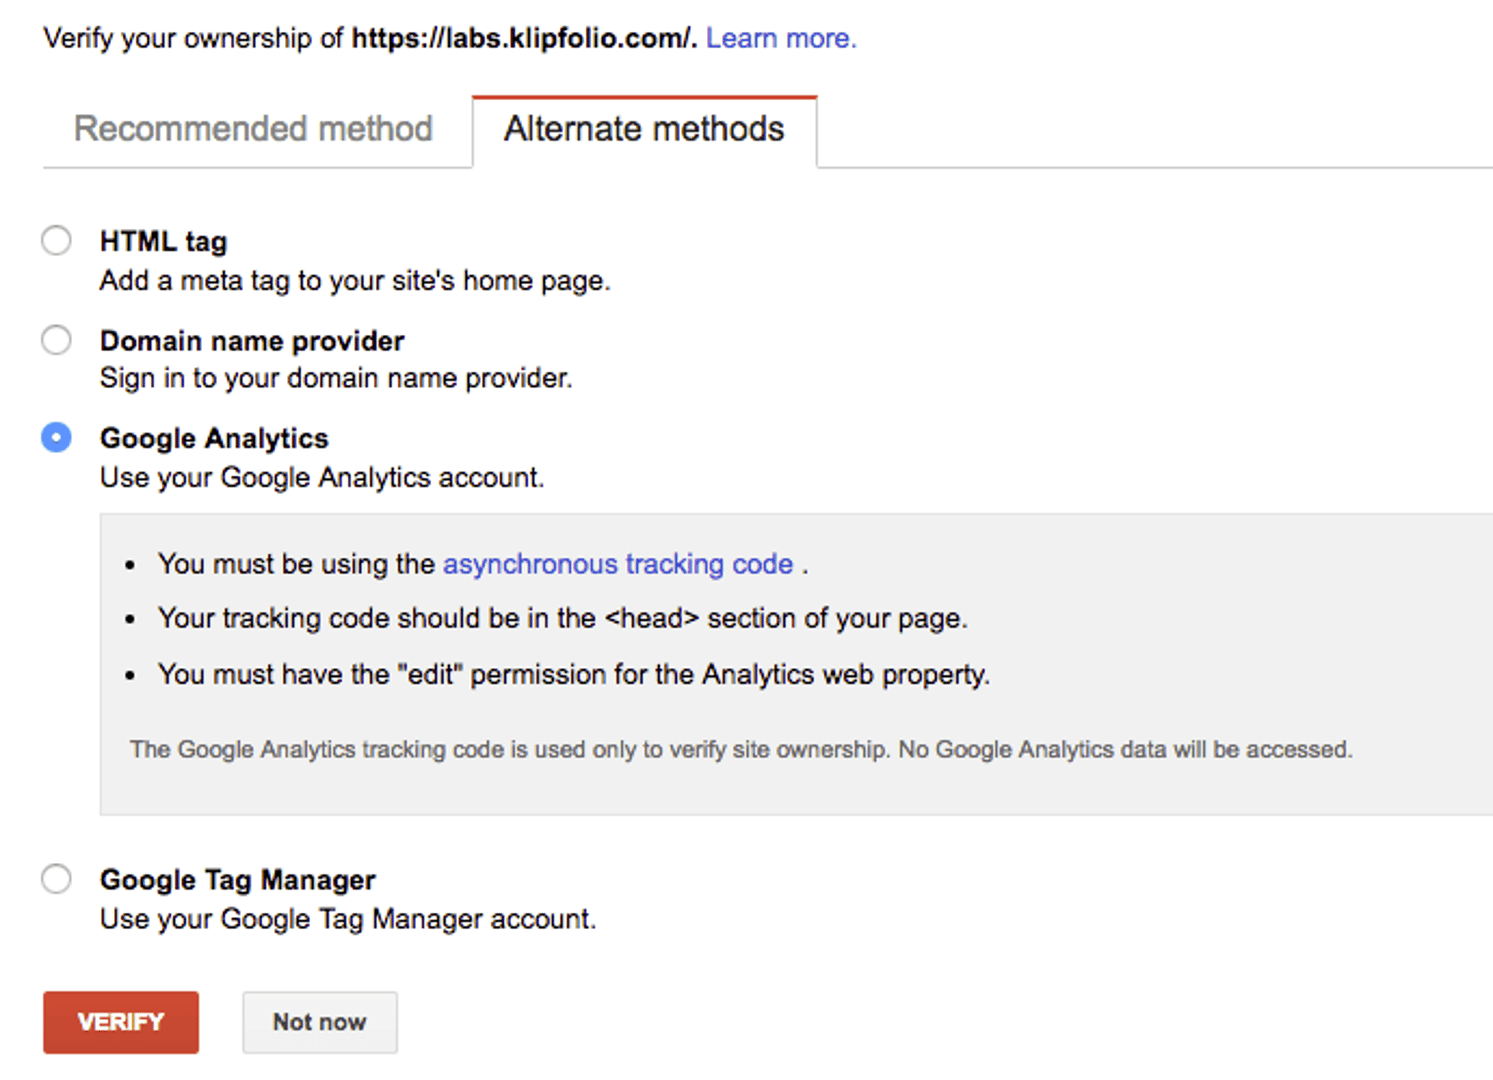The width and height of the screenshot is (1493, 1080).
Task: Click the 'No Google Analytics data will be accessed' note
Action: pyautogui.click(x=1125, y=749)
